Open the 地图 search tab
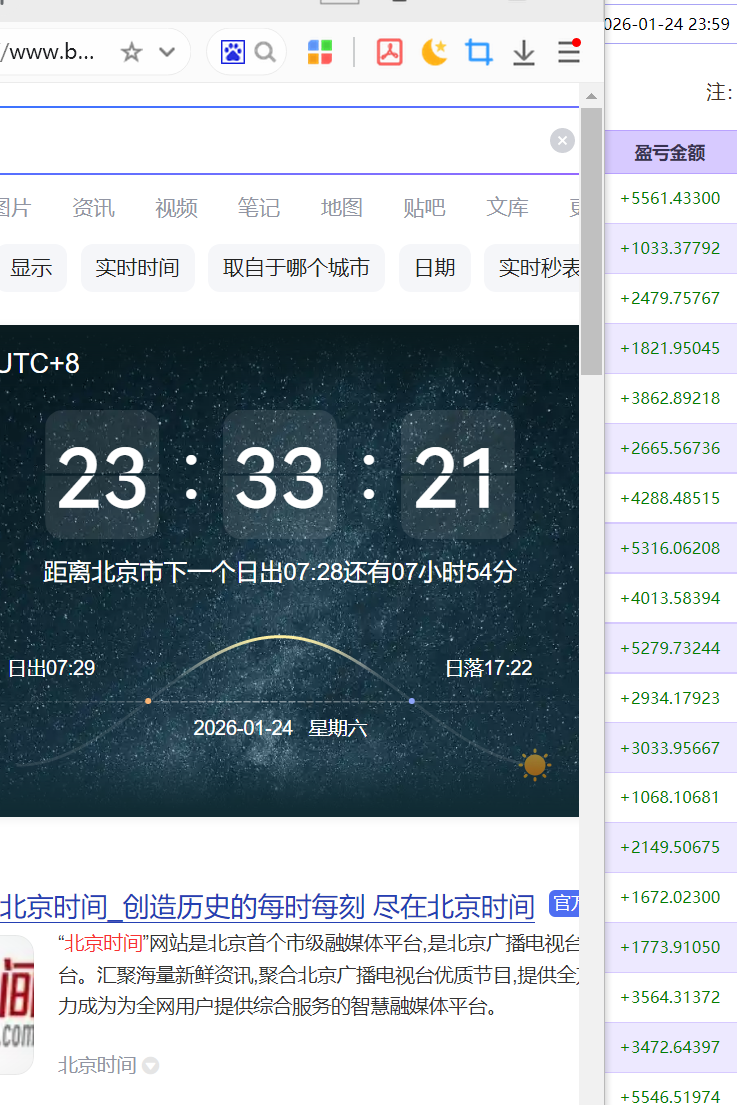Screen dimensions: 737x1105 click(x=341, y=208)
